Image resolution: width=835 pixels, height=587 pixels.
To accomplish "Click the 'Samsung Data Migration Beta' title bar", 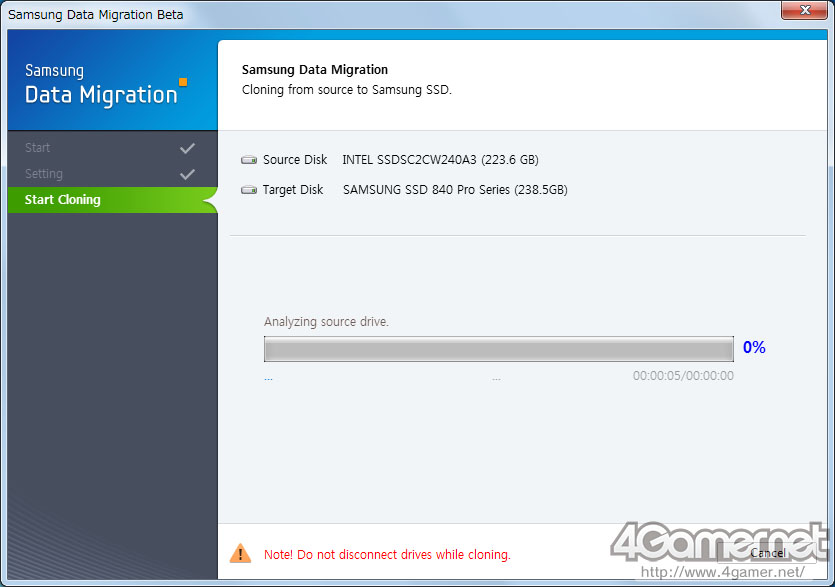I will pyautogui.click(x=96, y=14).
